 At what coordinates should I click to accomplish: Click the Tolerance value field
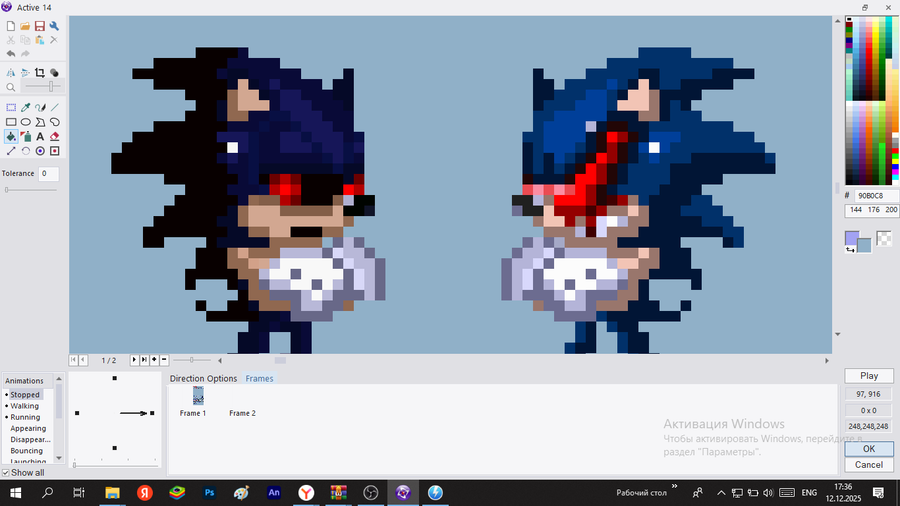click(48, 173)
